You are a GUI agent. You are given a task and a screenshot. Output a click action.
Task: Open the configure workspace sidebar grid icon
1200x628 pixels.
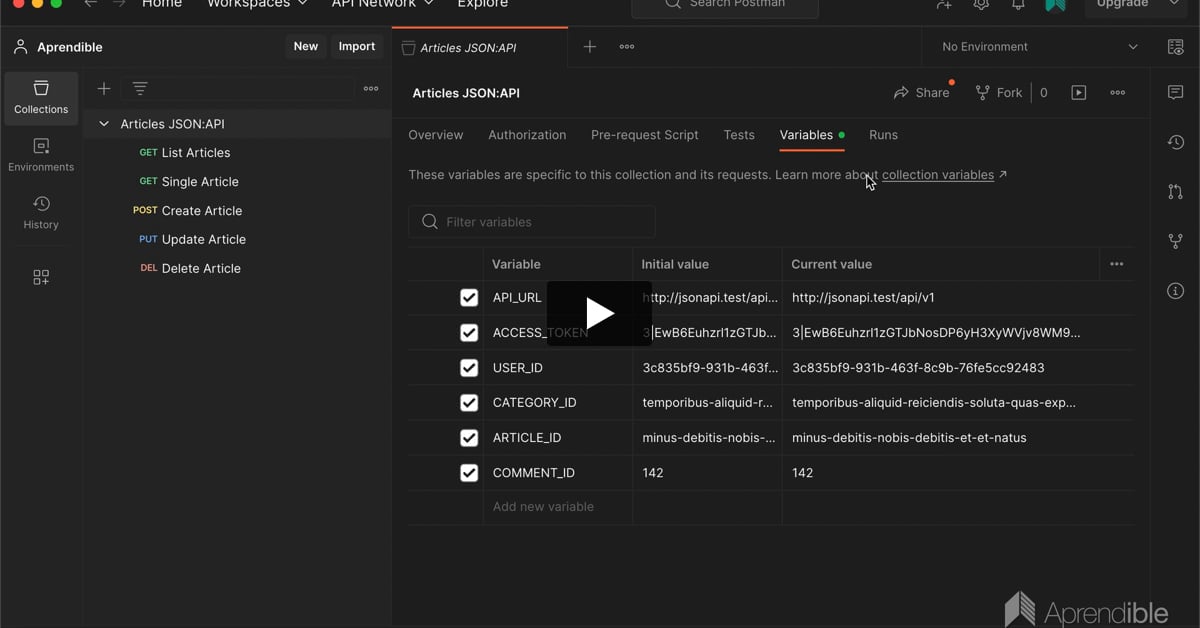coord(41,277)
